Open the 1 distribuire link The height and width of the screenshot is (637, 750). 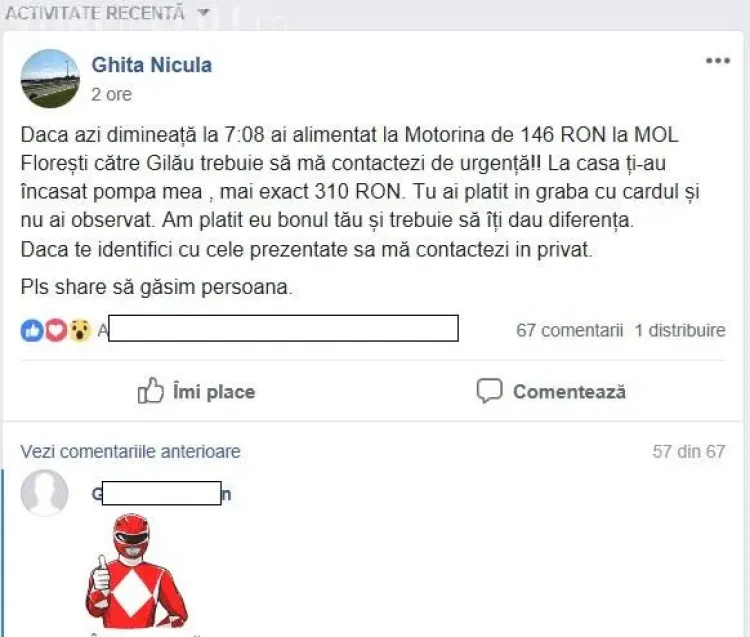(x=680, y=330)
